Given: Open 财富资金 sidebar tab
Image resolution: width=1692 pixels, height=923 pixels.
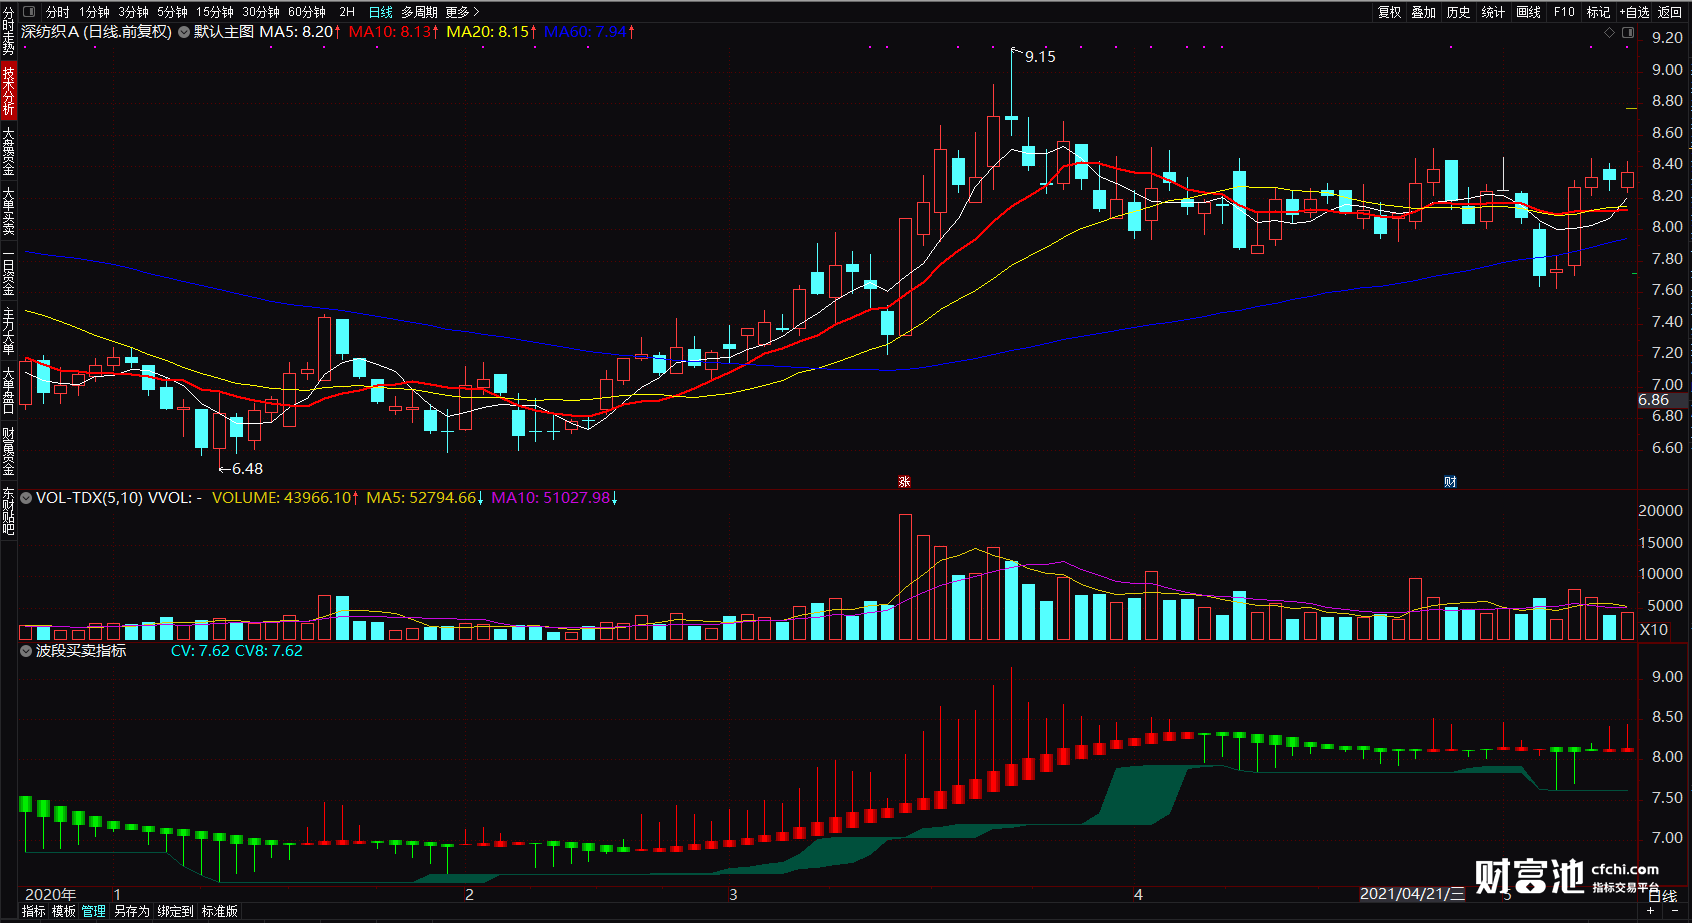Looking at the screenshot, I should [x=8, y=451].
